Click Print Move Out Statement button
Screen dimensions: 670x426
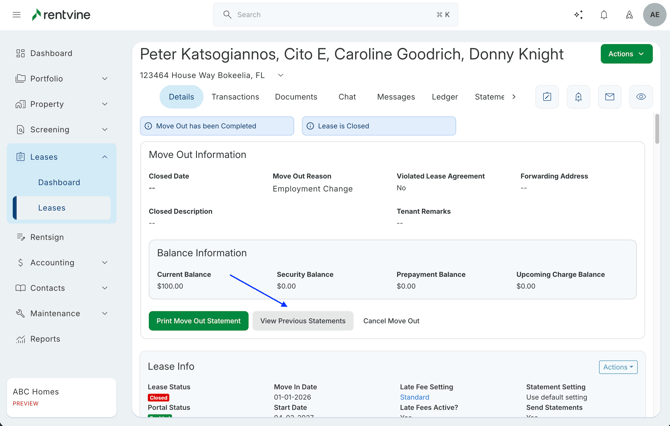(199, 321)
